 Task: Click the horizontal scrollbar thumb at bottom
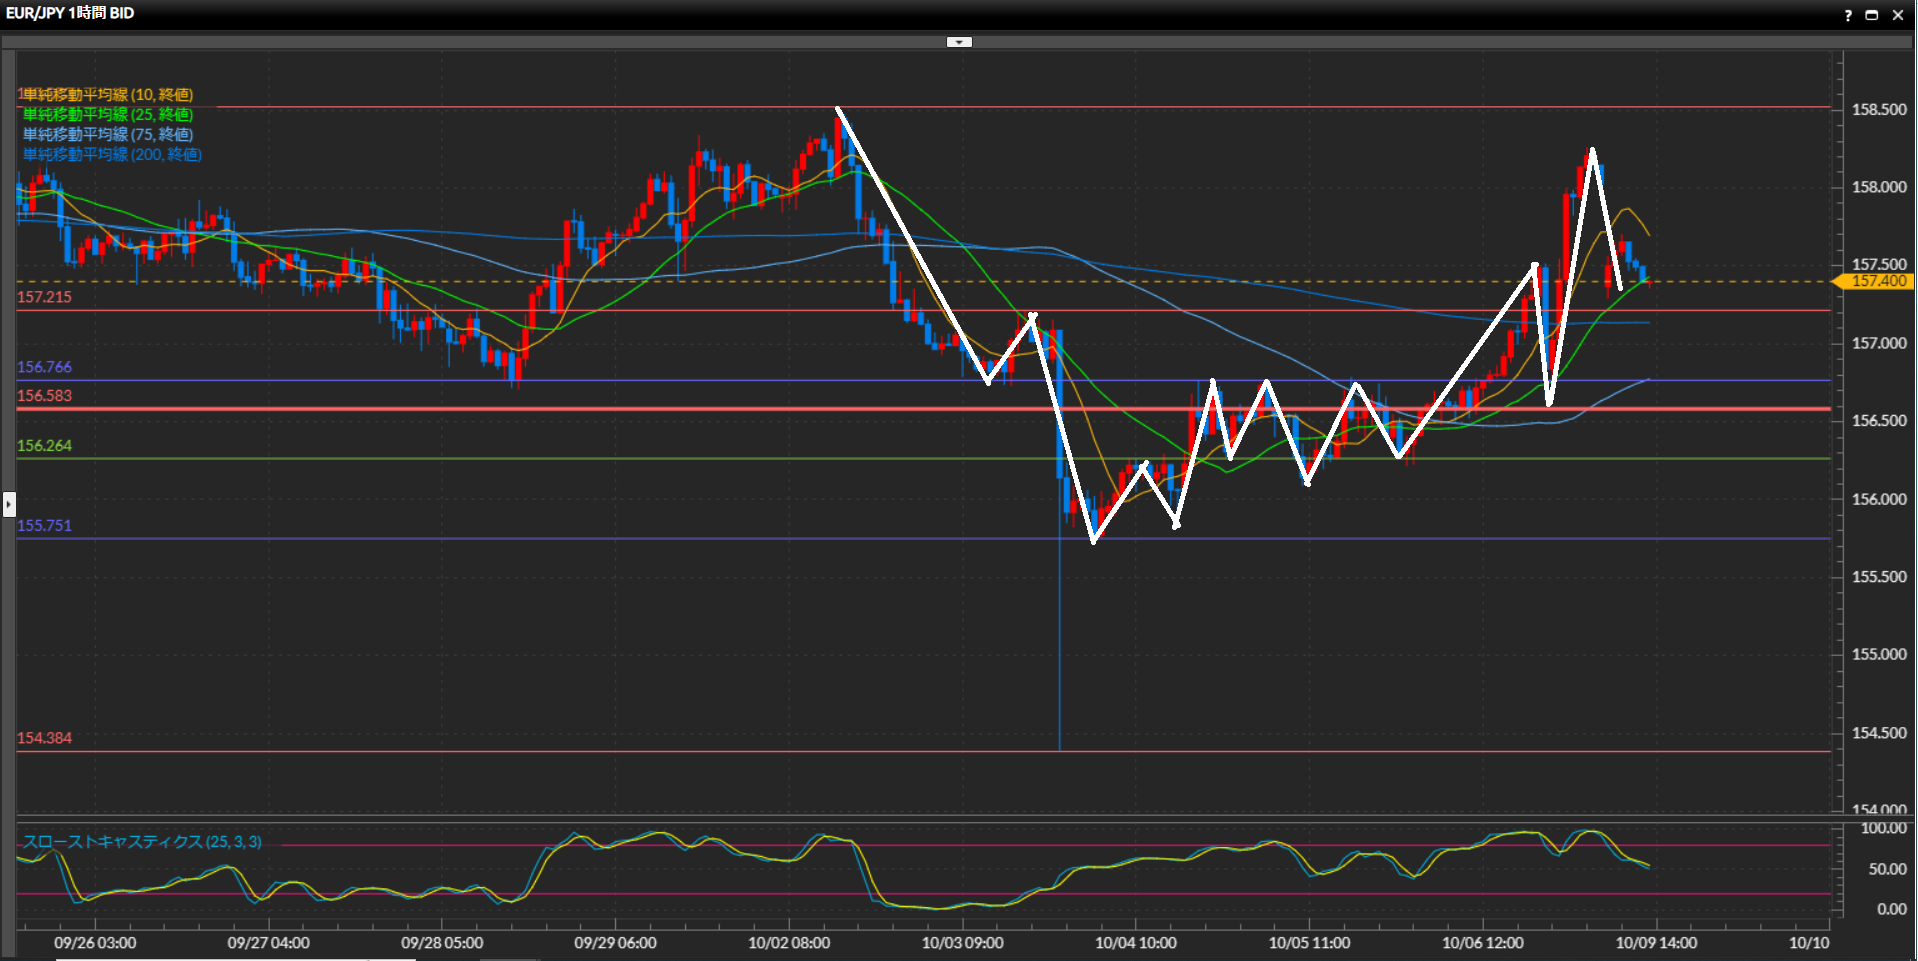click(x=235, y=958)
